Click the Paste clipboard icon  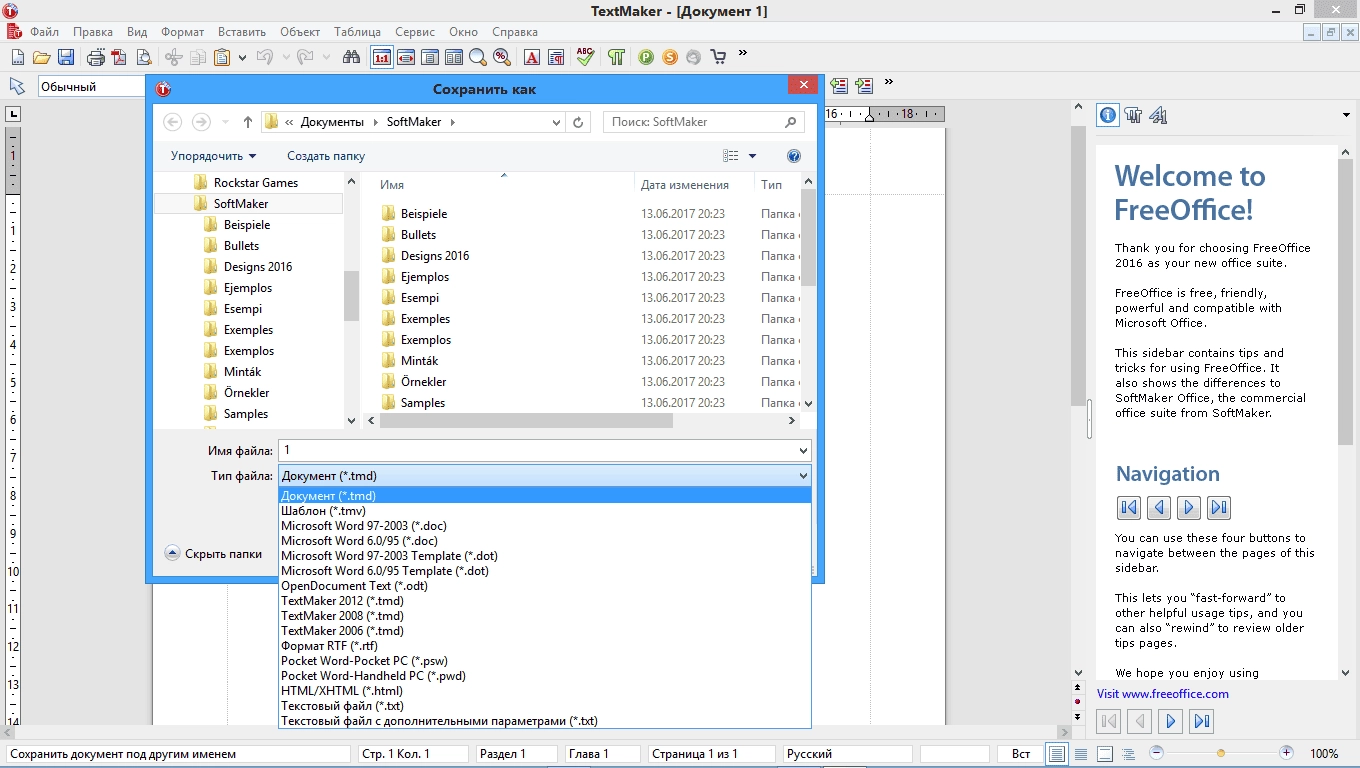[223, 57]
